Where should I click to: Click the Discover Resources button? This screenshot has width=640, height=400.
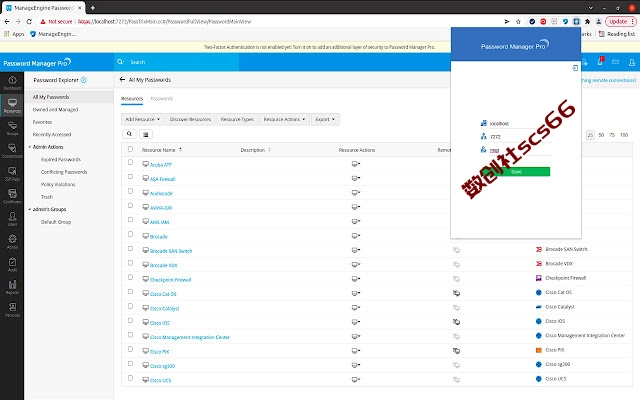point(190,119)
